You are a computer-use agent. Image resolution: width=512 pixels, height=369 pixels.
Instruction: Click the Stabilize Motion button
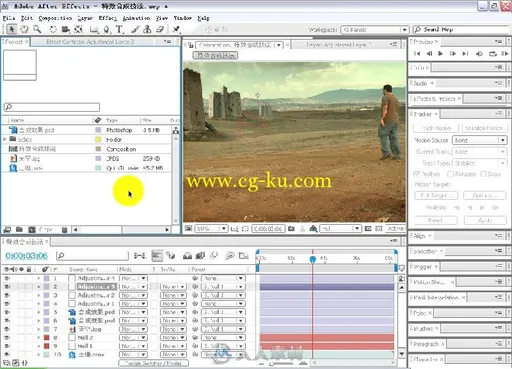tap(484, 128)
